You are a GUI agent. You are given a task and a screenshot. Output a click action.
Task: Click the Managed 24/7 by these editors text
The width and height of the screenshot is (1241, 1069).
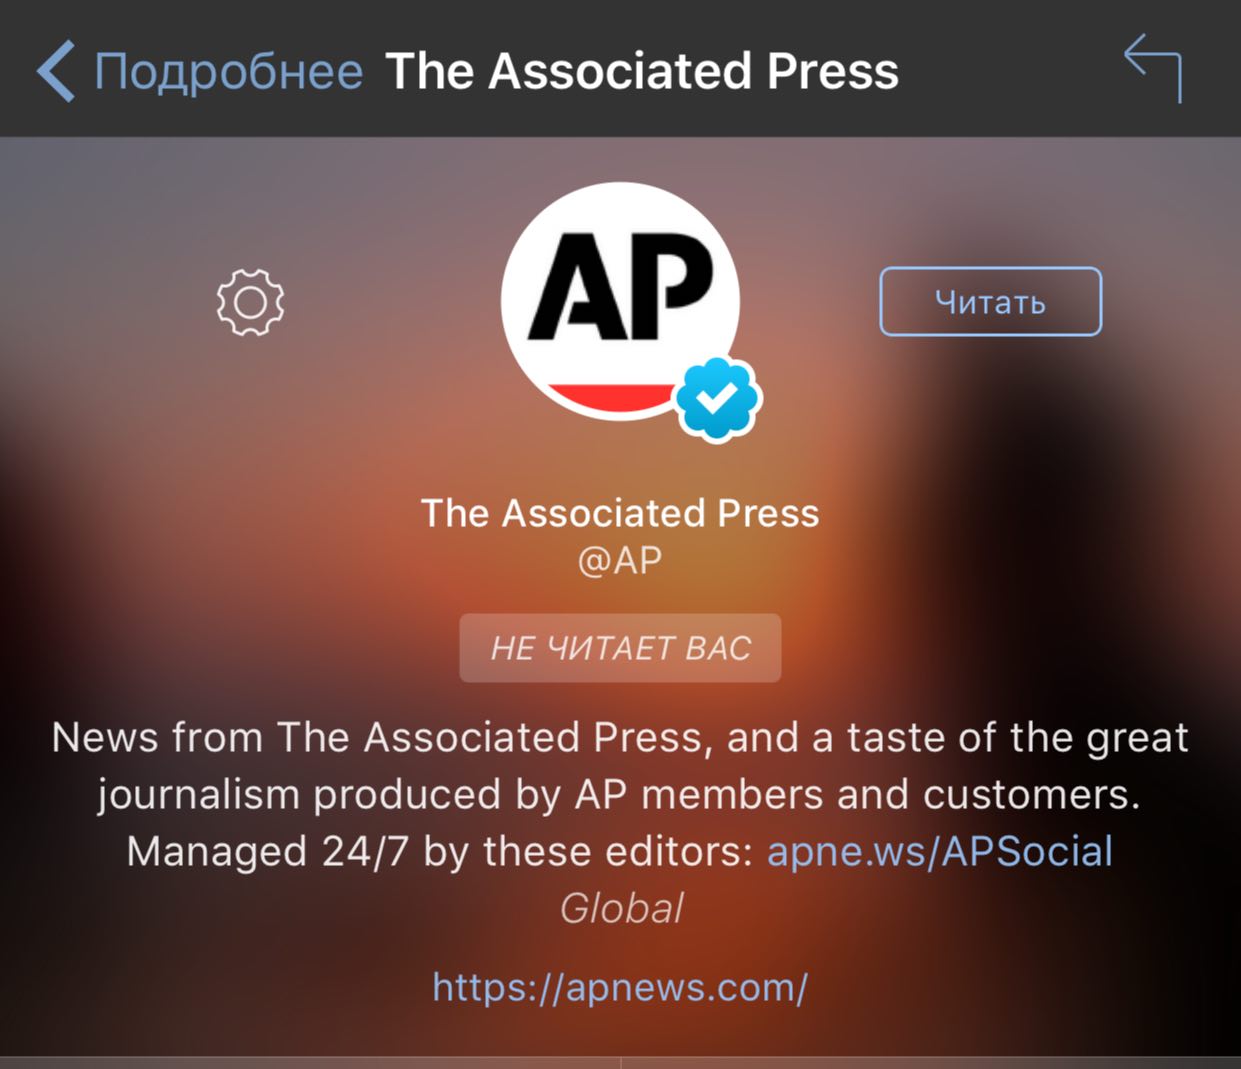(x=440, y=852)
